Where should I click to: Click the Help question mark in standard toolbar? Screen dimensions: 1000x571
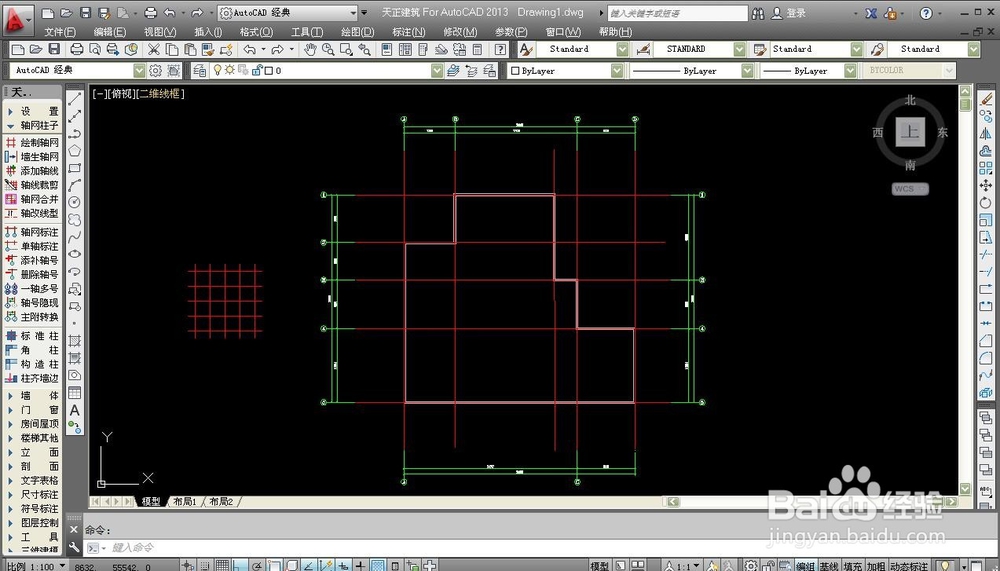[x=501, y=49]
